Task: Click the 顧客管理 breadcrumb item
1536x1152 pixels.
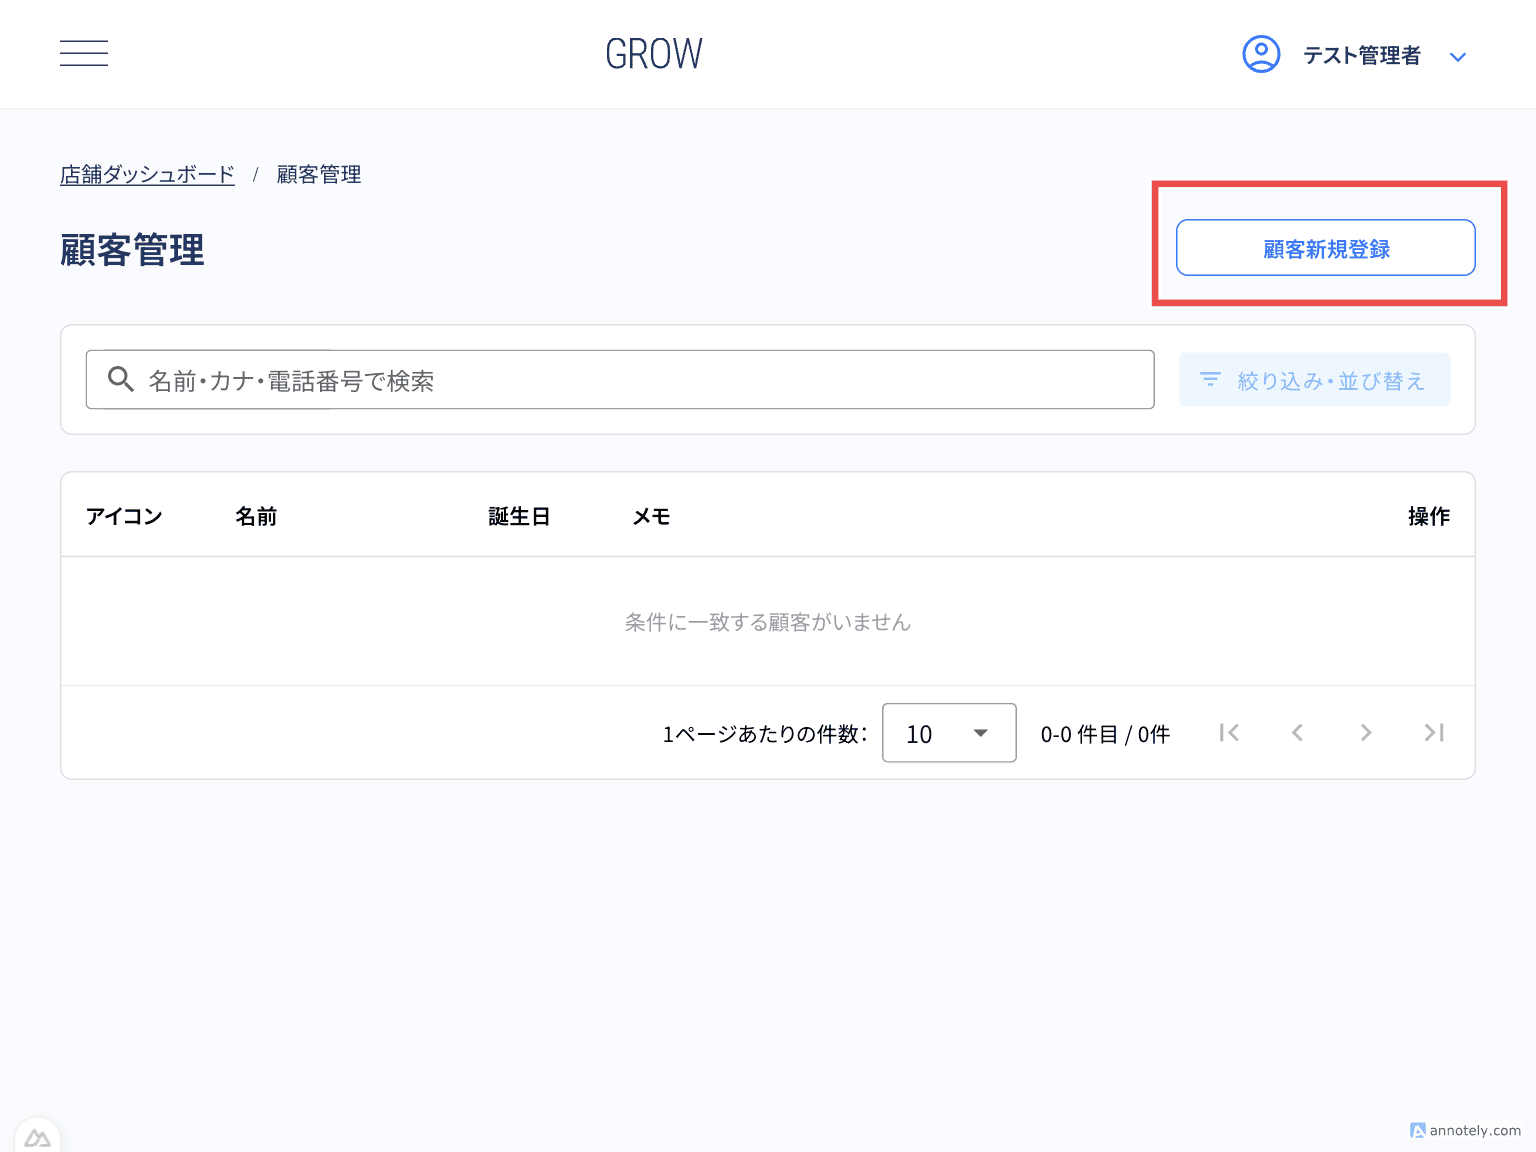Action: (319, 175)
